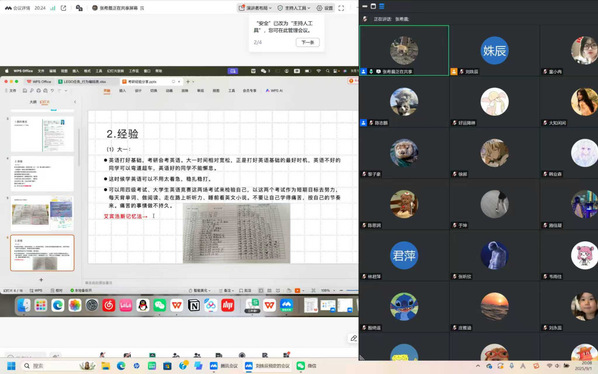
Task: Open the meeting details panel
Action: [17, 8]
